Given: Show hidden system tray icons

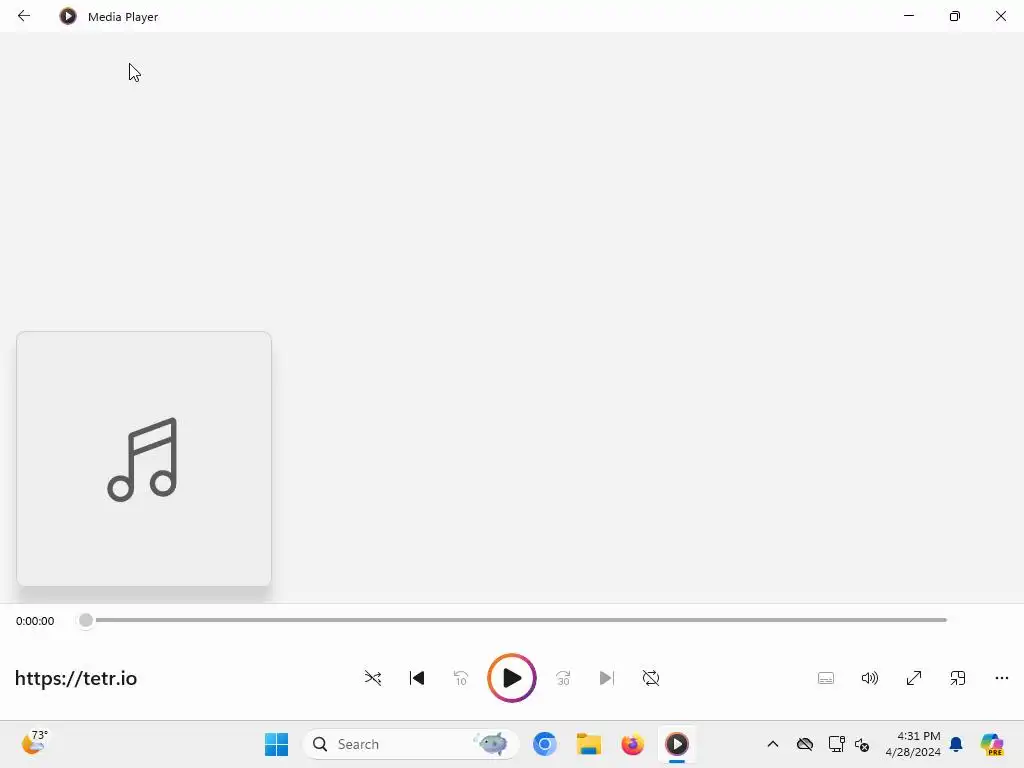Looking at the screenshot, I should pos(773,744).
